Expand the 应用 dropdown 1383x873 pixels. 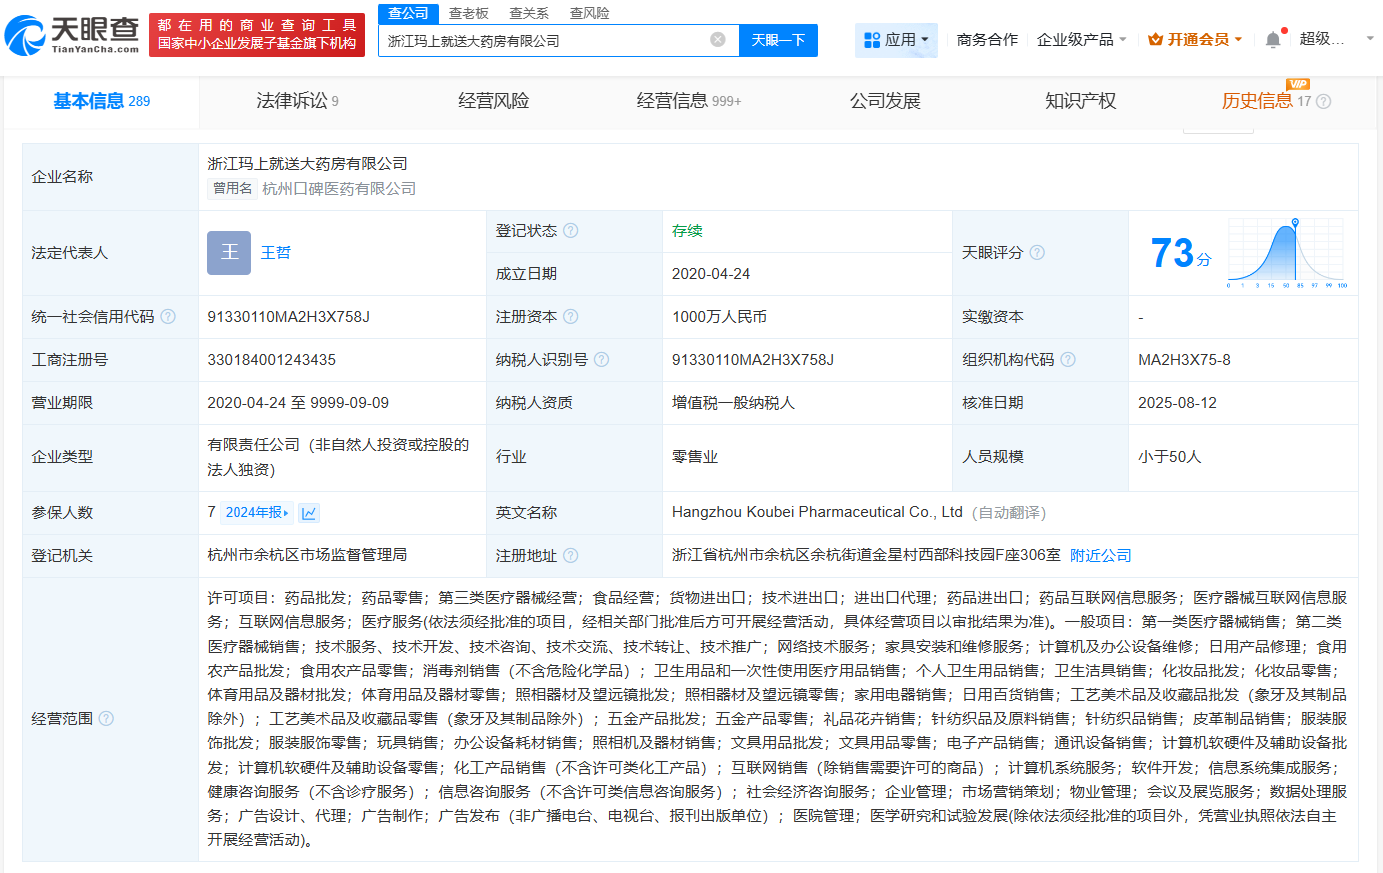896,40
